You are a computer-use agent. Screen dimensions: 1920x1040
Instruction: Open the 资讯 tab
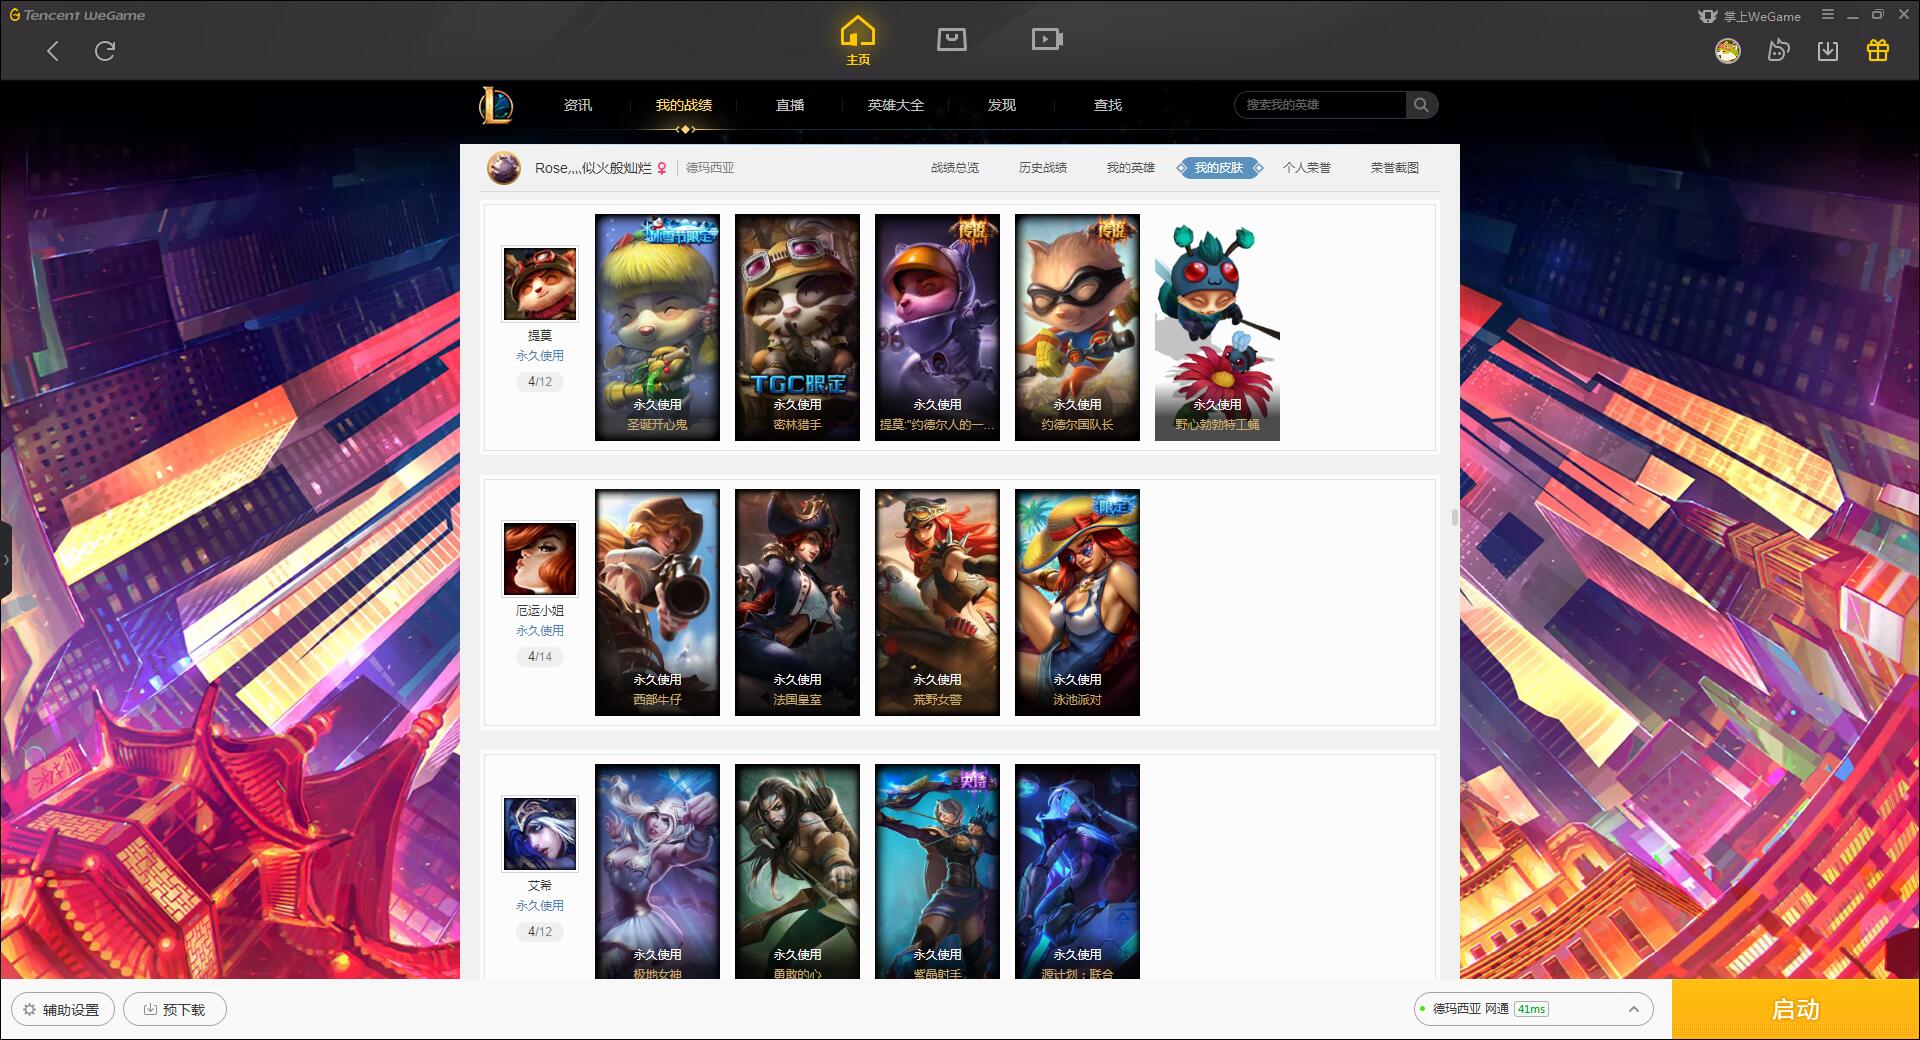[x=578, y=105]
